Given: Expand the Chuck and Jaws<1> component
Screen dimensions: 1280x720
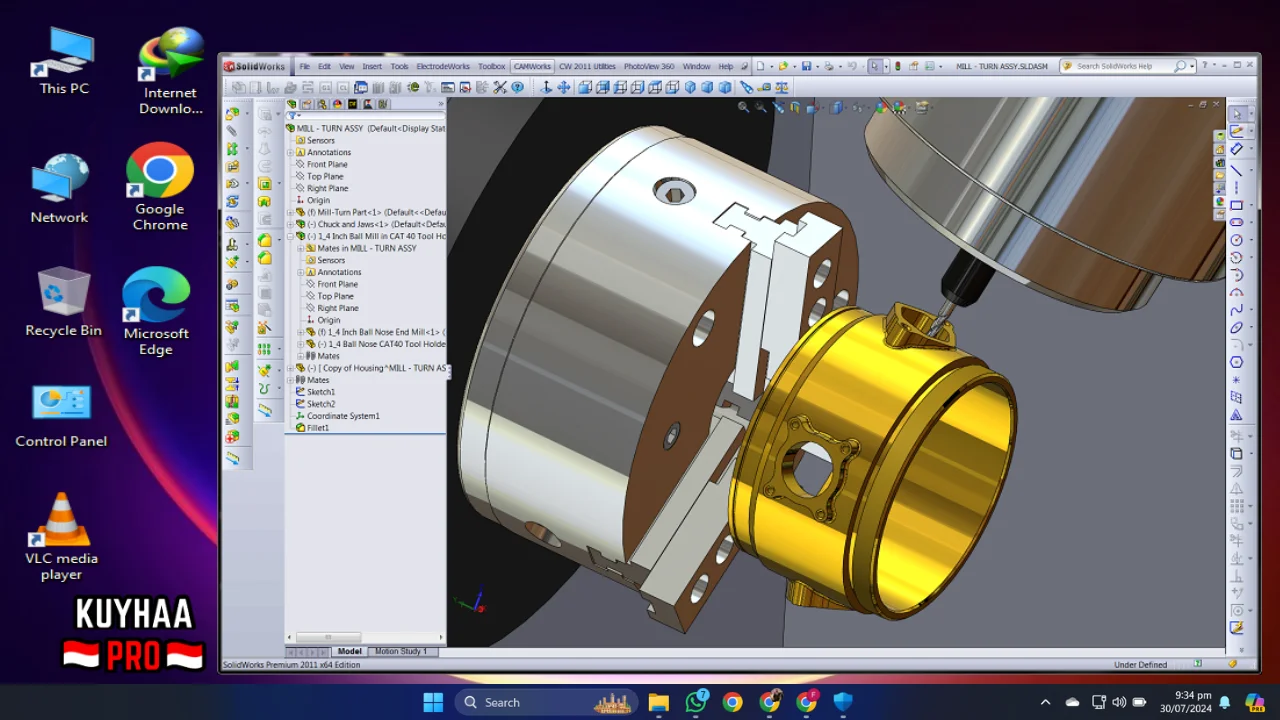Looking at the screenshot, I should [x=291, y=224].
